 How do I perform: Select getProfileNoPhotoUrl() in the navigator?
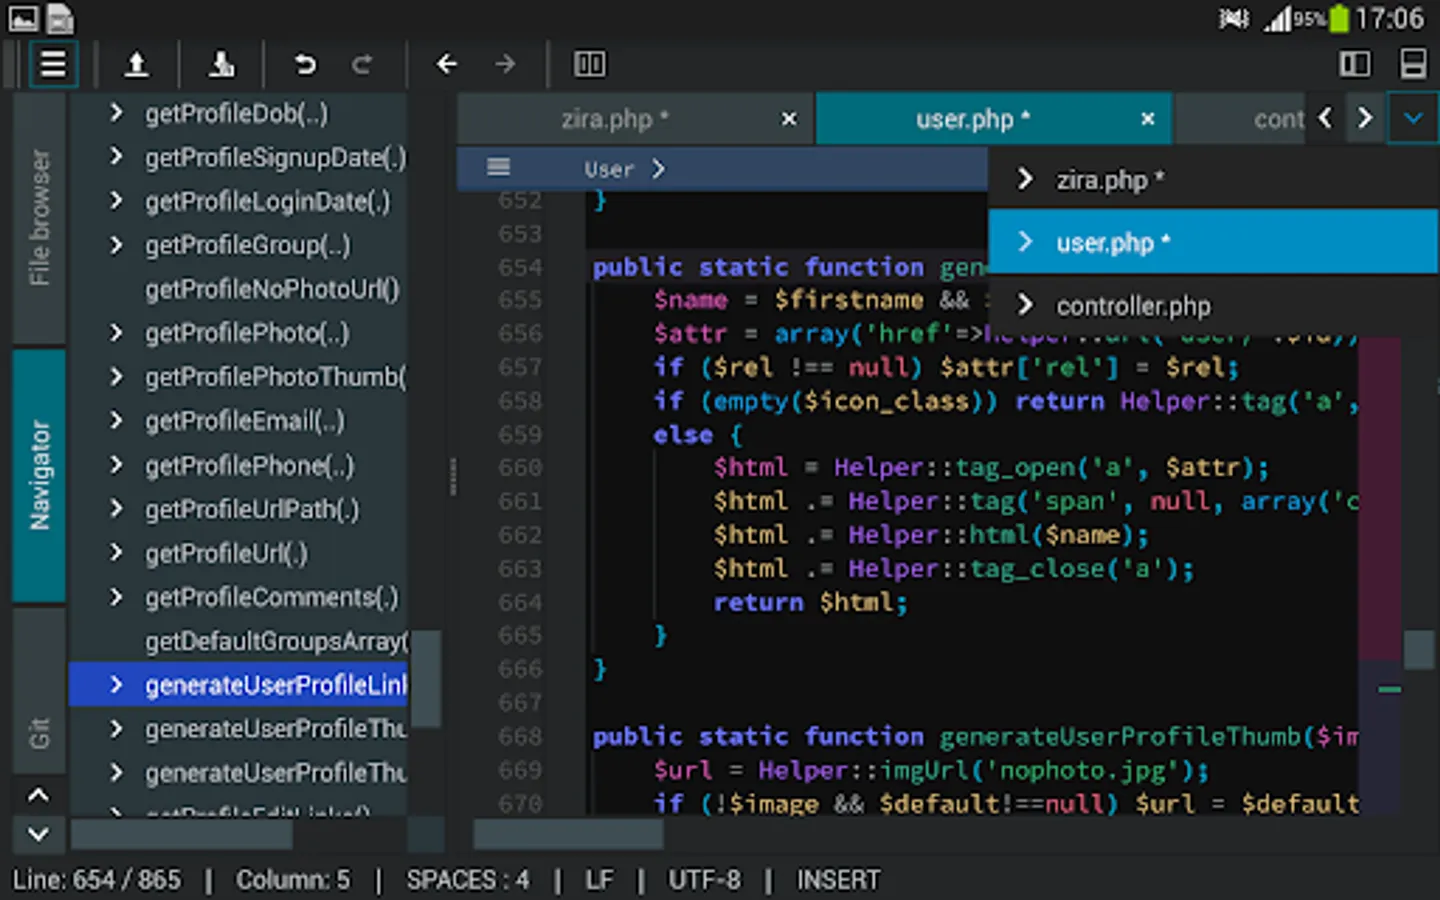(x=271, y=290)
